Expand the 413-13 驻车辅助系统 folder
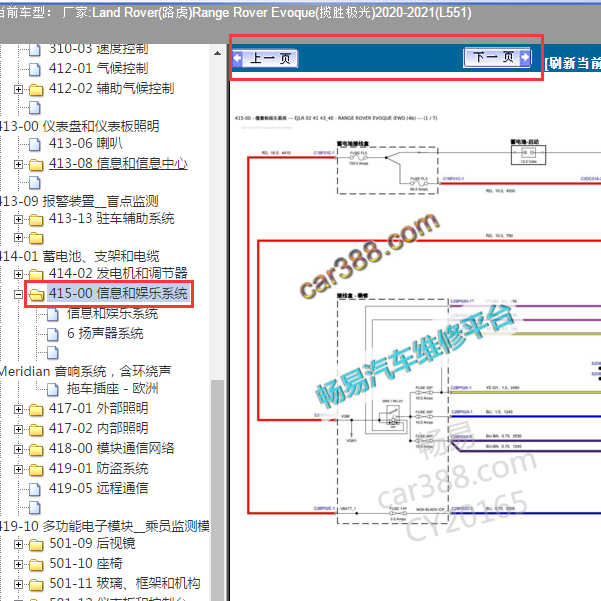 click(x=18, y=219)
